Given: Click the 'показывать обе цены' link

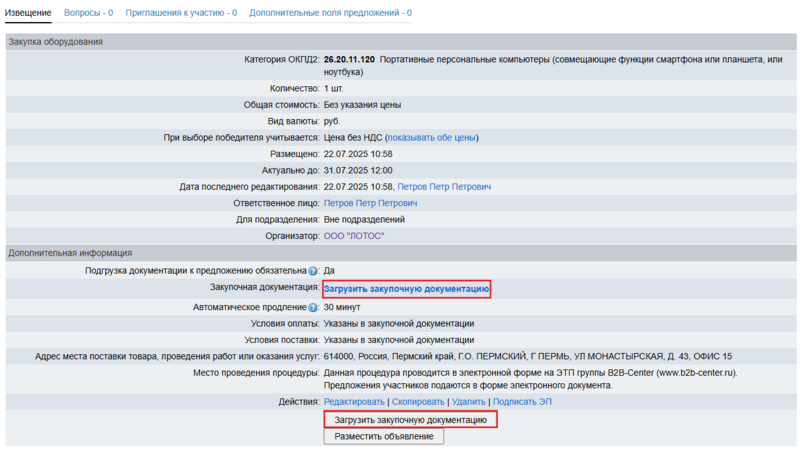Looking at the screenshot, I should [432, 138].
